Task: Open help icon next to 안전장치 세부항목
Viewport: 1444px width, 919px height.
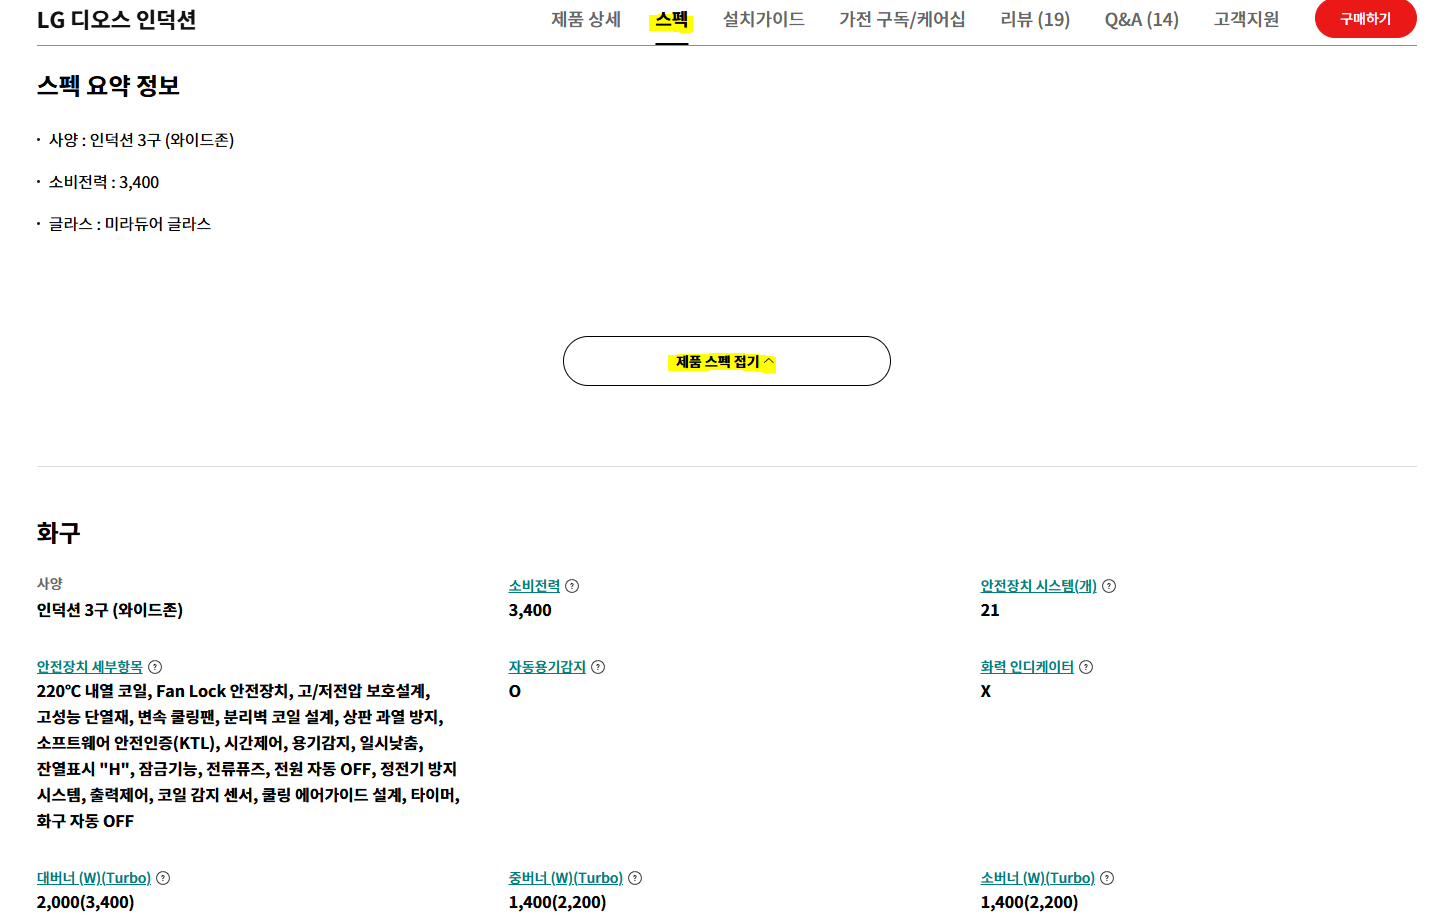Action: tap(155, 667)
